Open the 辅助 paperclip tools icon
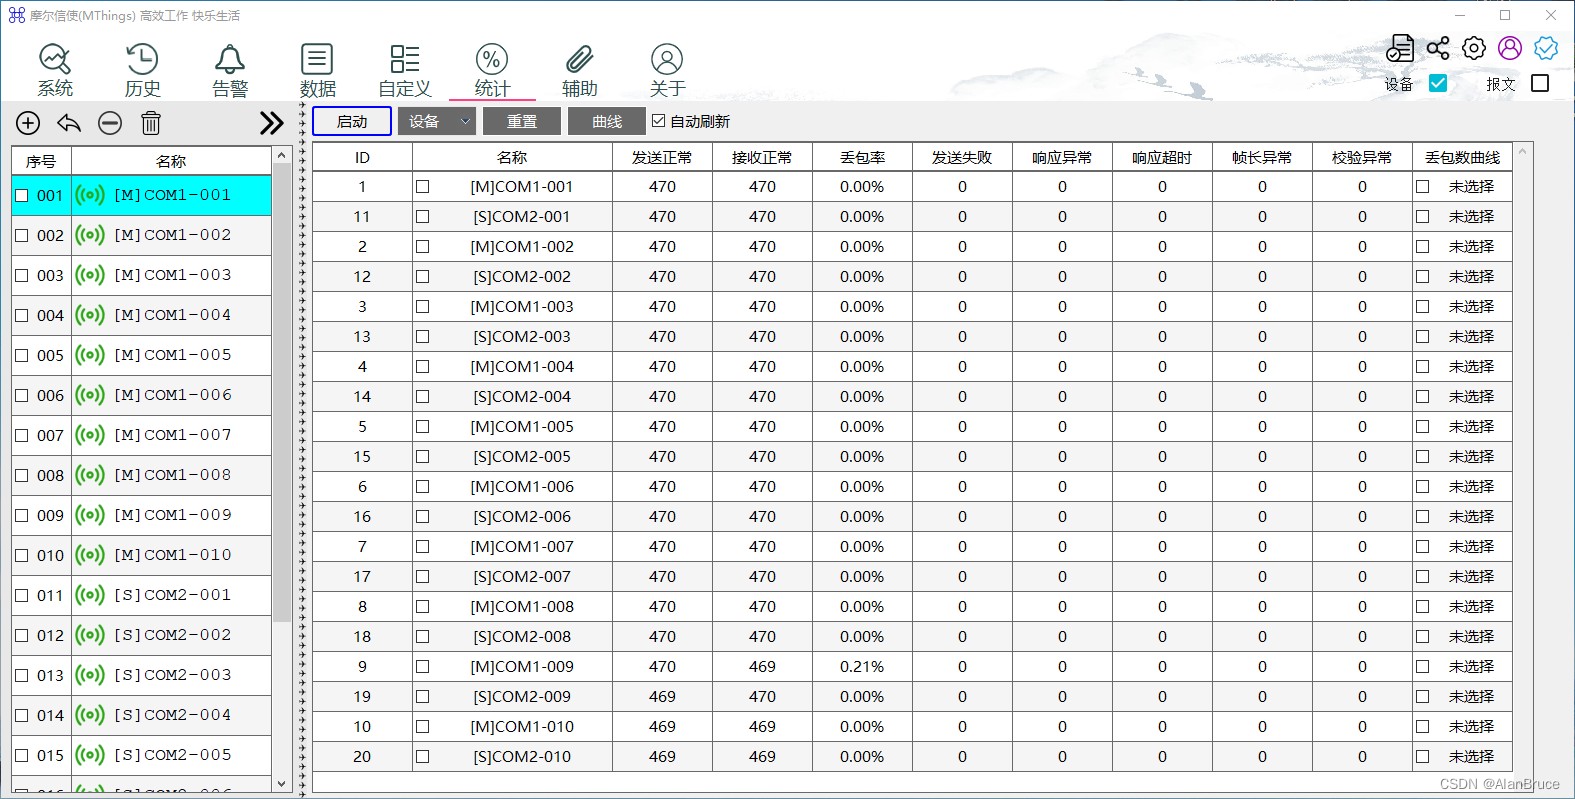 [x=580, y=70]
